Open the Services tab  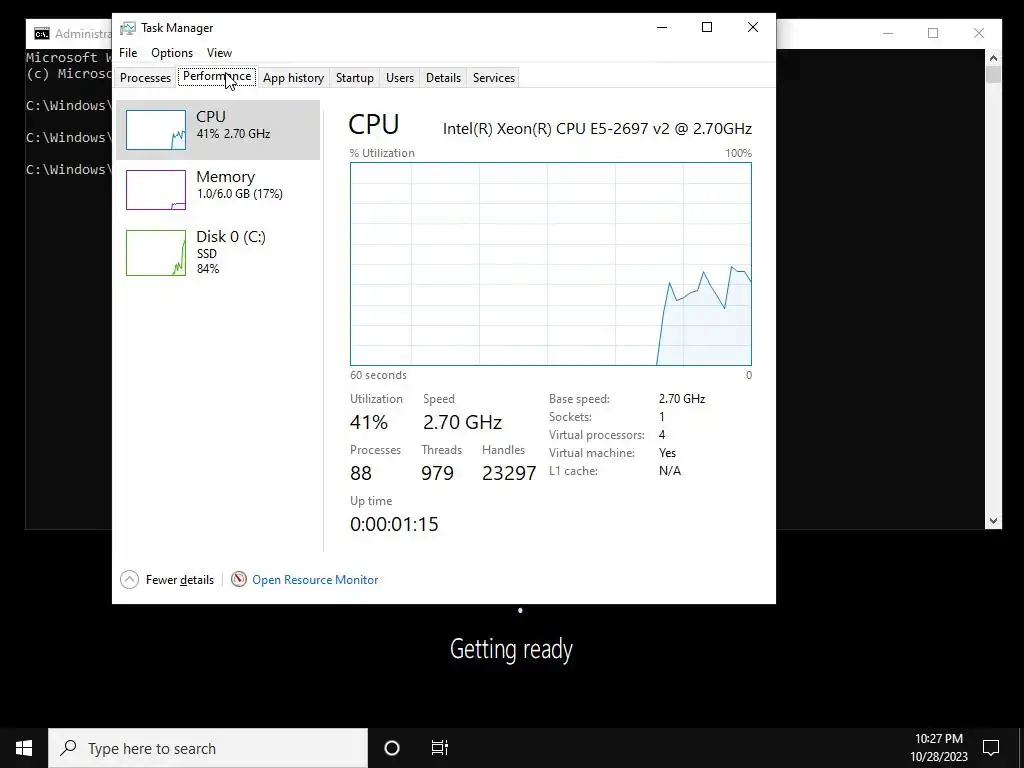tap(494, 78)
